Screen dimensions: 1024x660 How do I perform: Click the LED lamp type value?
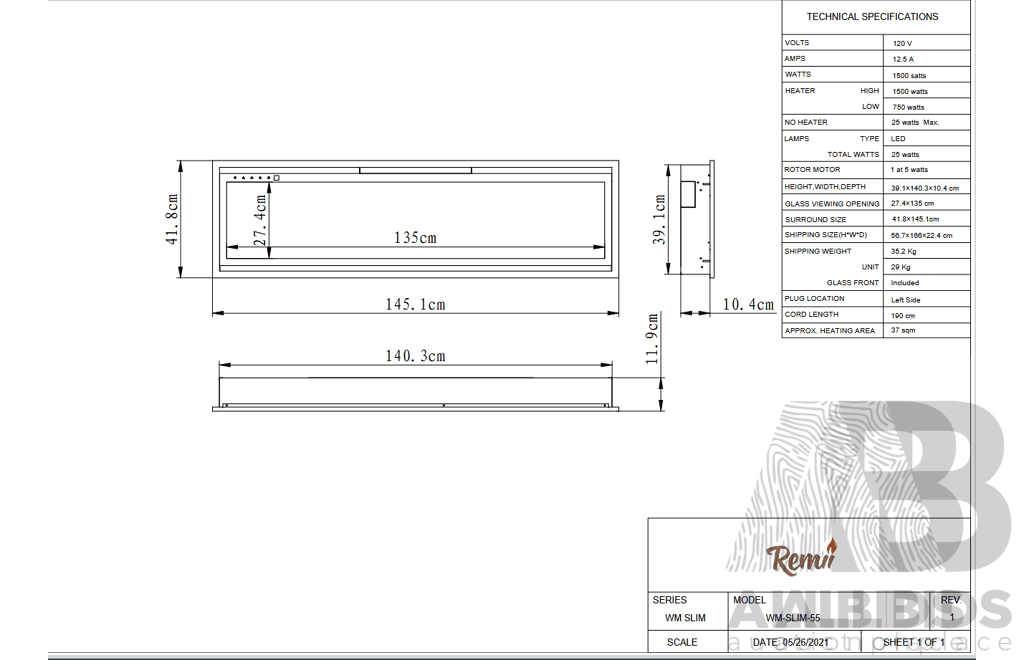(898, 138)
